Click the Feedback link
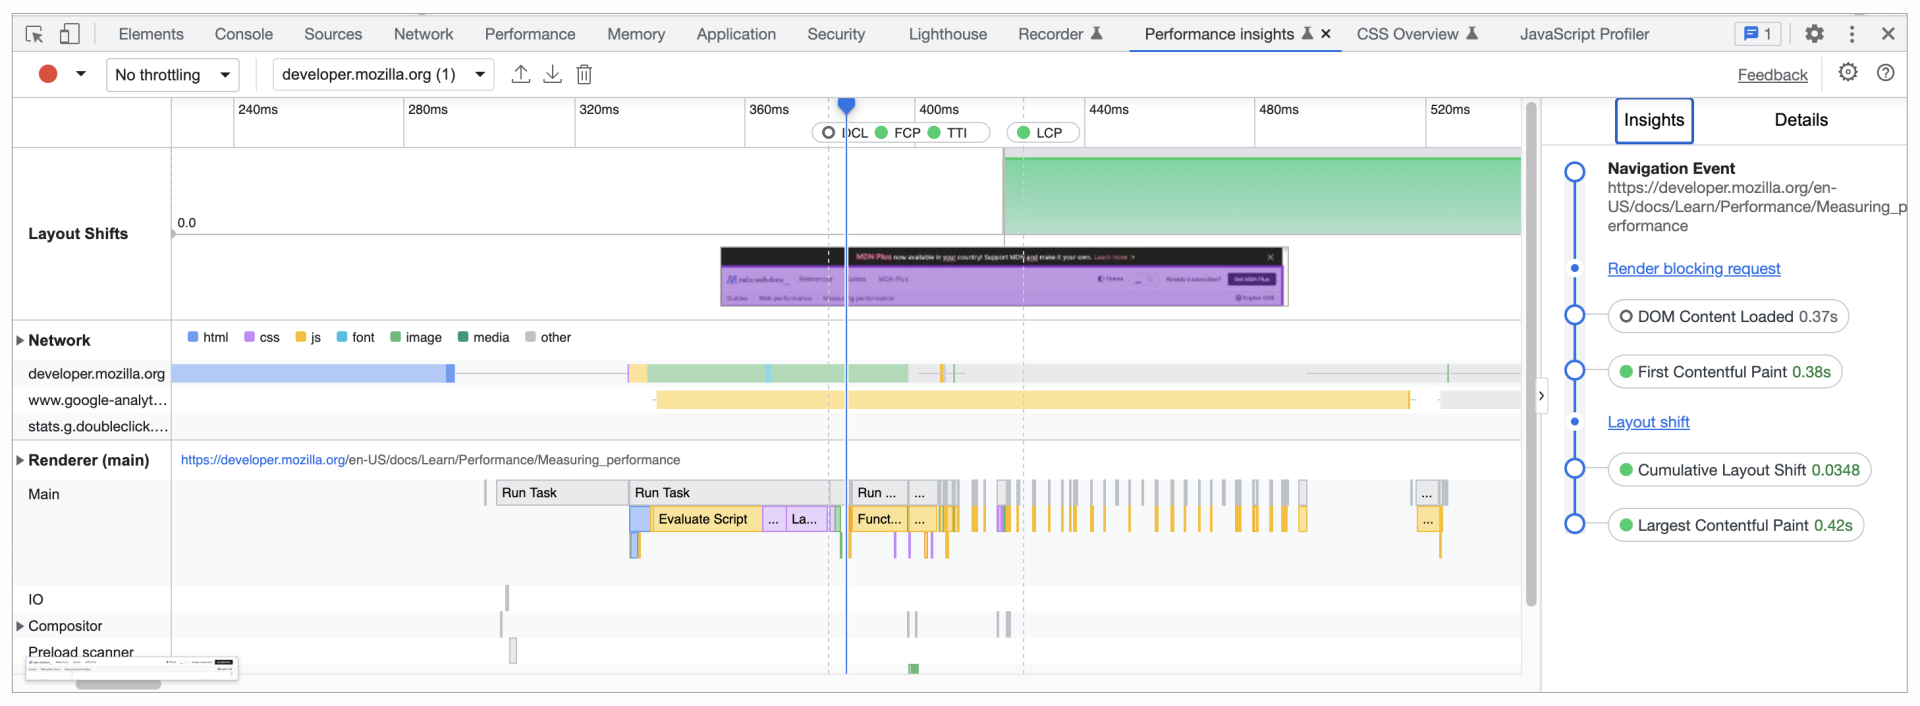This screenshot has height=706, width=1920. (1772, 75)
